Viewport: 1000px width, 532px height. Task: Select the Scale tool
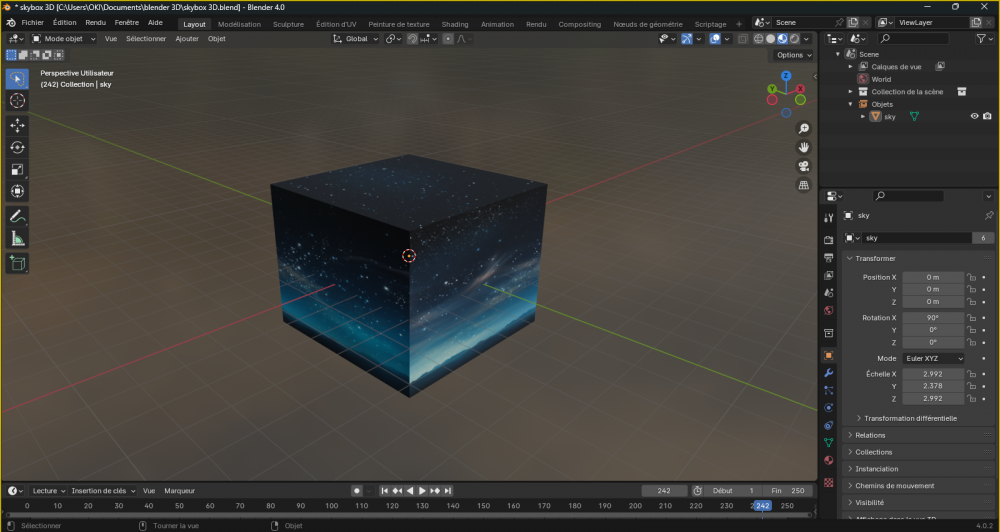(x=17, y=169)
